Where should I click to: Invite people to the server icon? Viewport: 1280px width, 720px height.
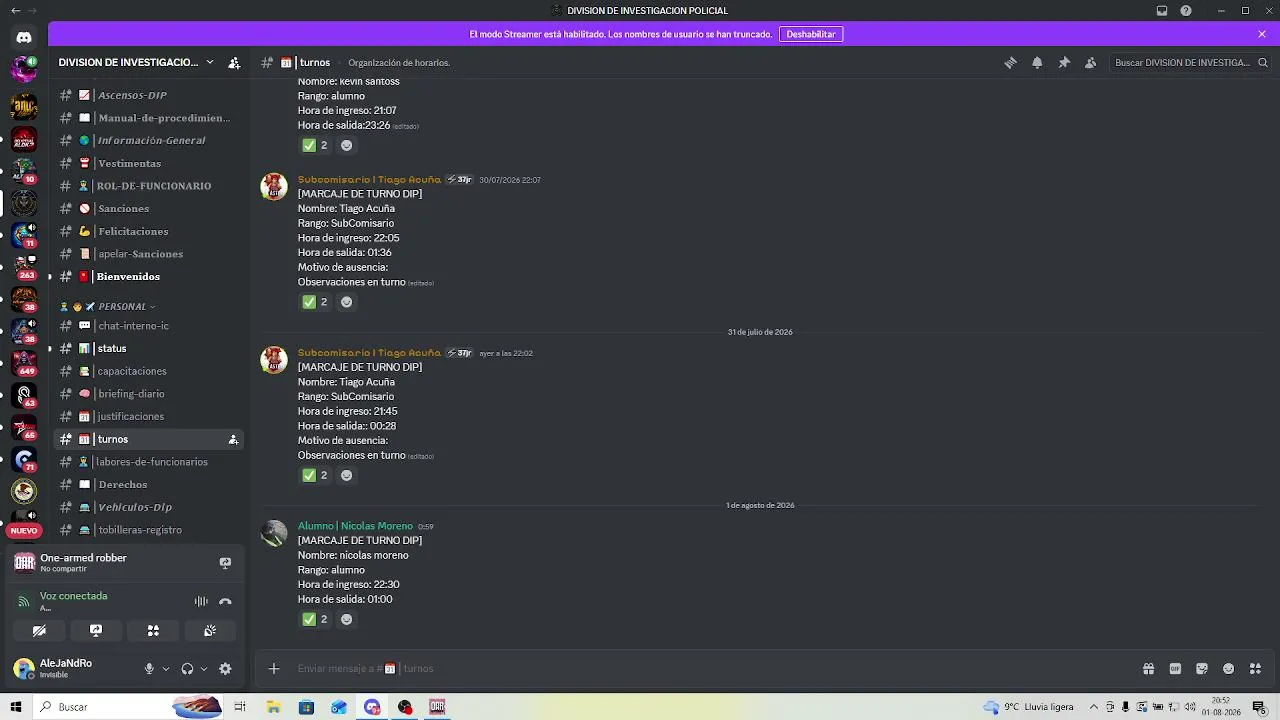pyautogui.click(x=234, y=62)
